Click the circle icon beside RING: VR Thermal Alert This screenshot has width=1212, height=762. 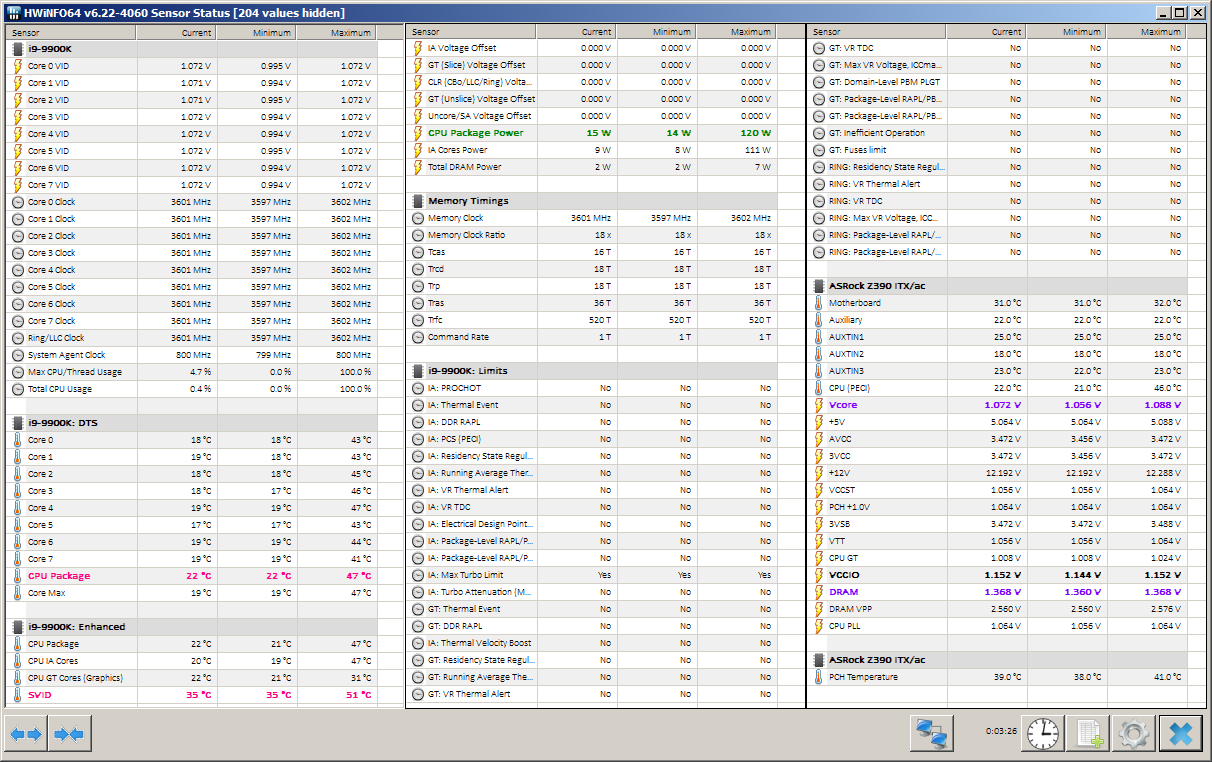818,184
